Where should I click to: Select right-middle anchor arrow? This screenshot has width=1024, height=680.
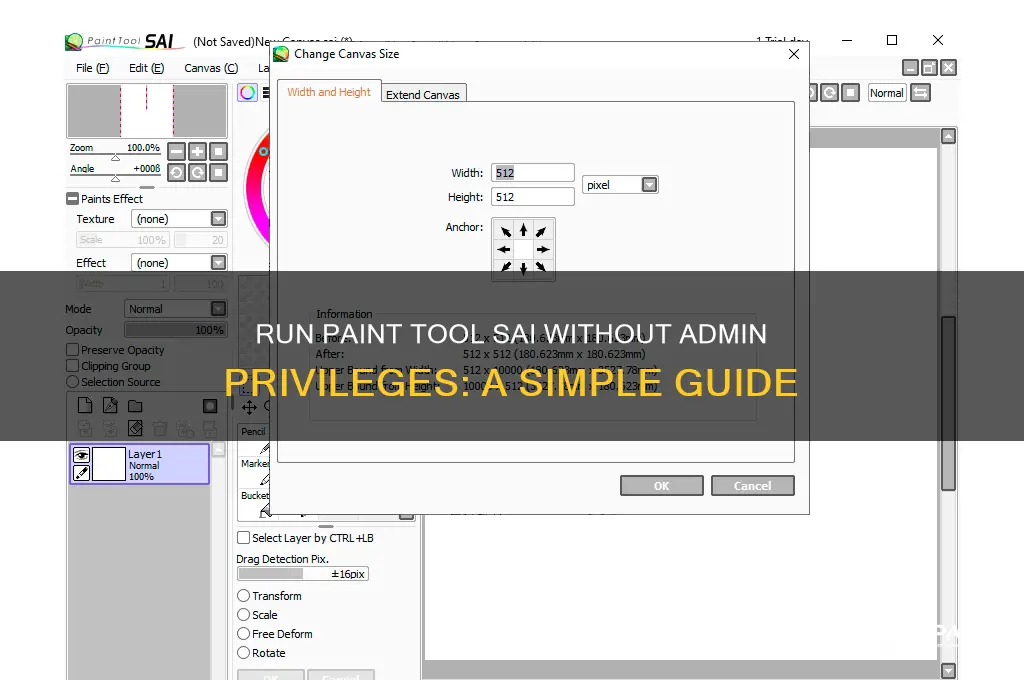(543, 250)
